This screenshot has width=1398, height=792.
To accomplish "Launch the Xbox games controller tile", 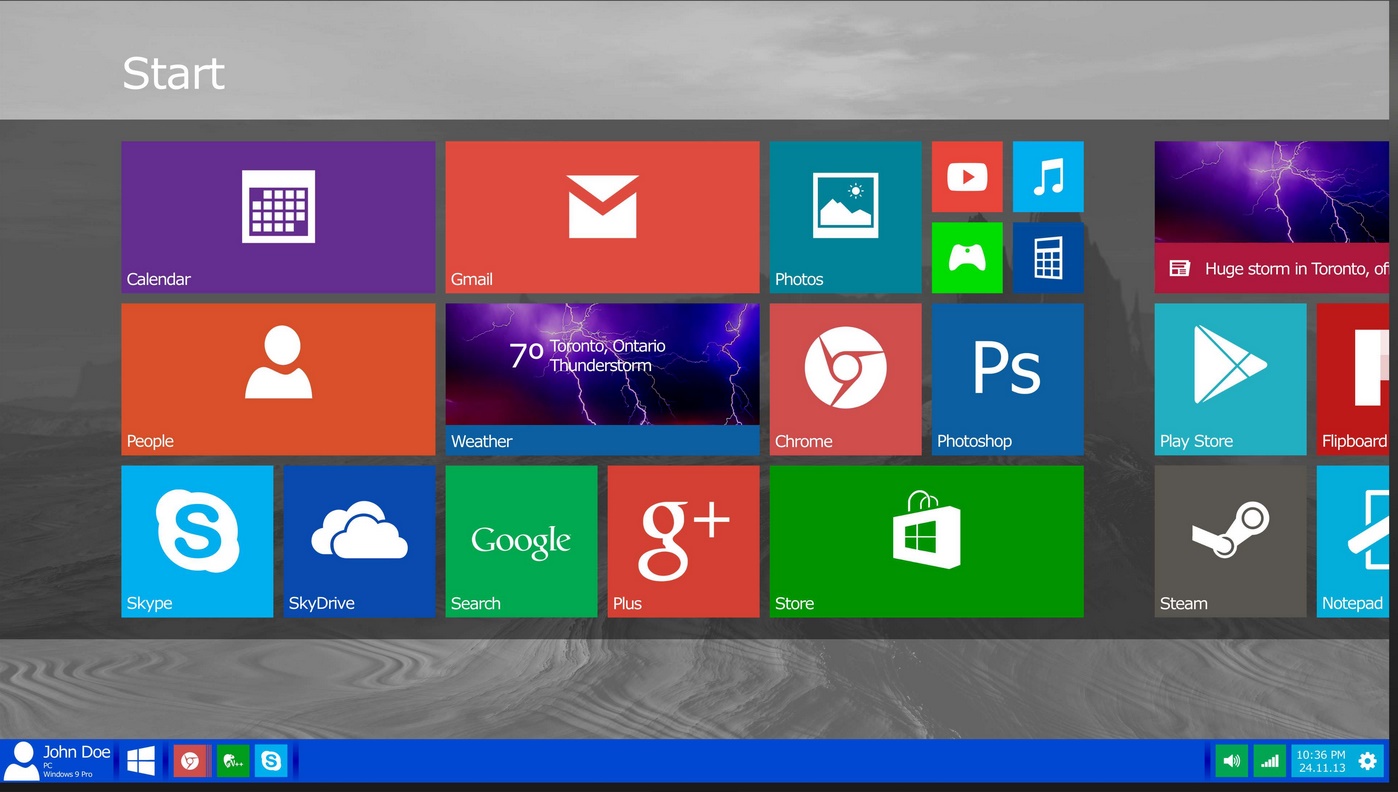I will [966, 257].
